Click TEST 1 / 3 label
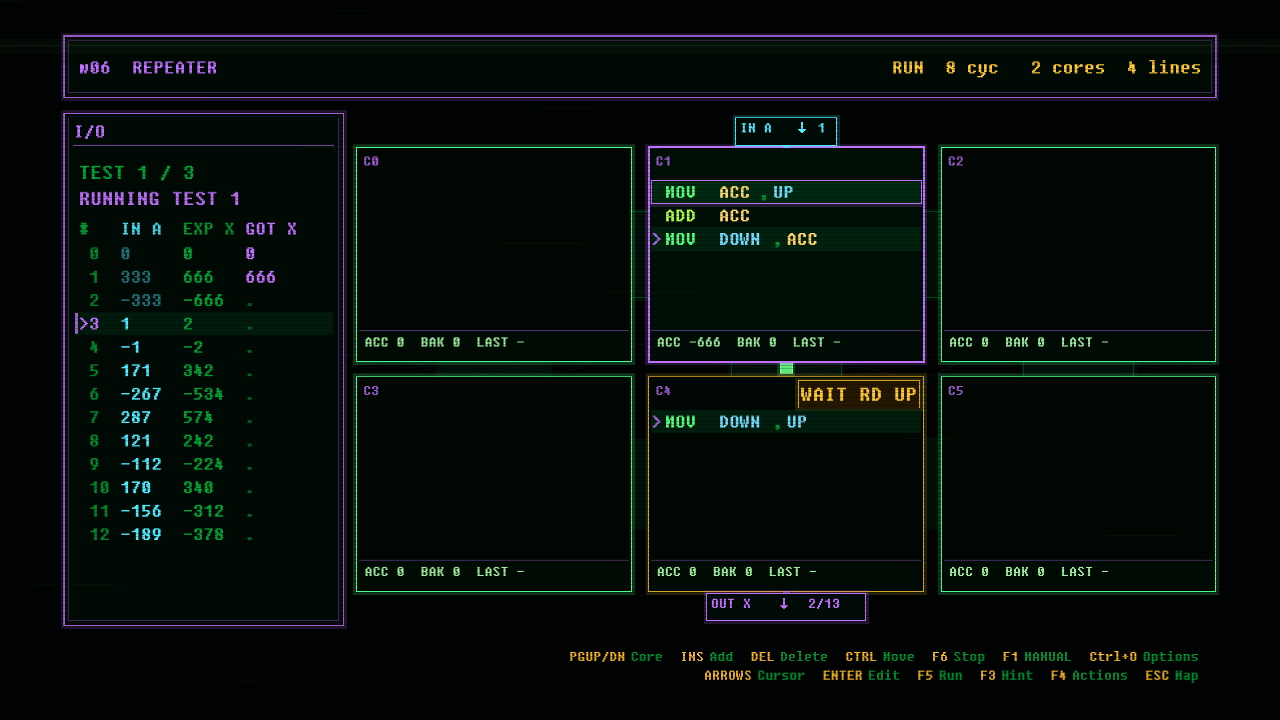1280x720 pixels. click(137, 173)
